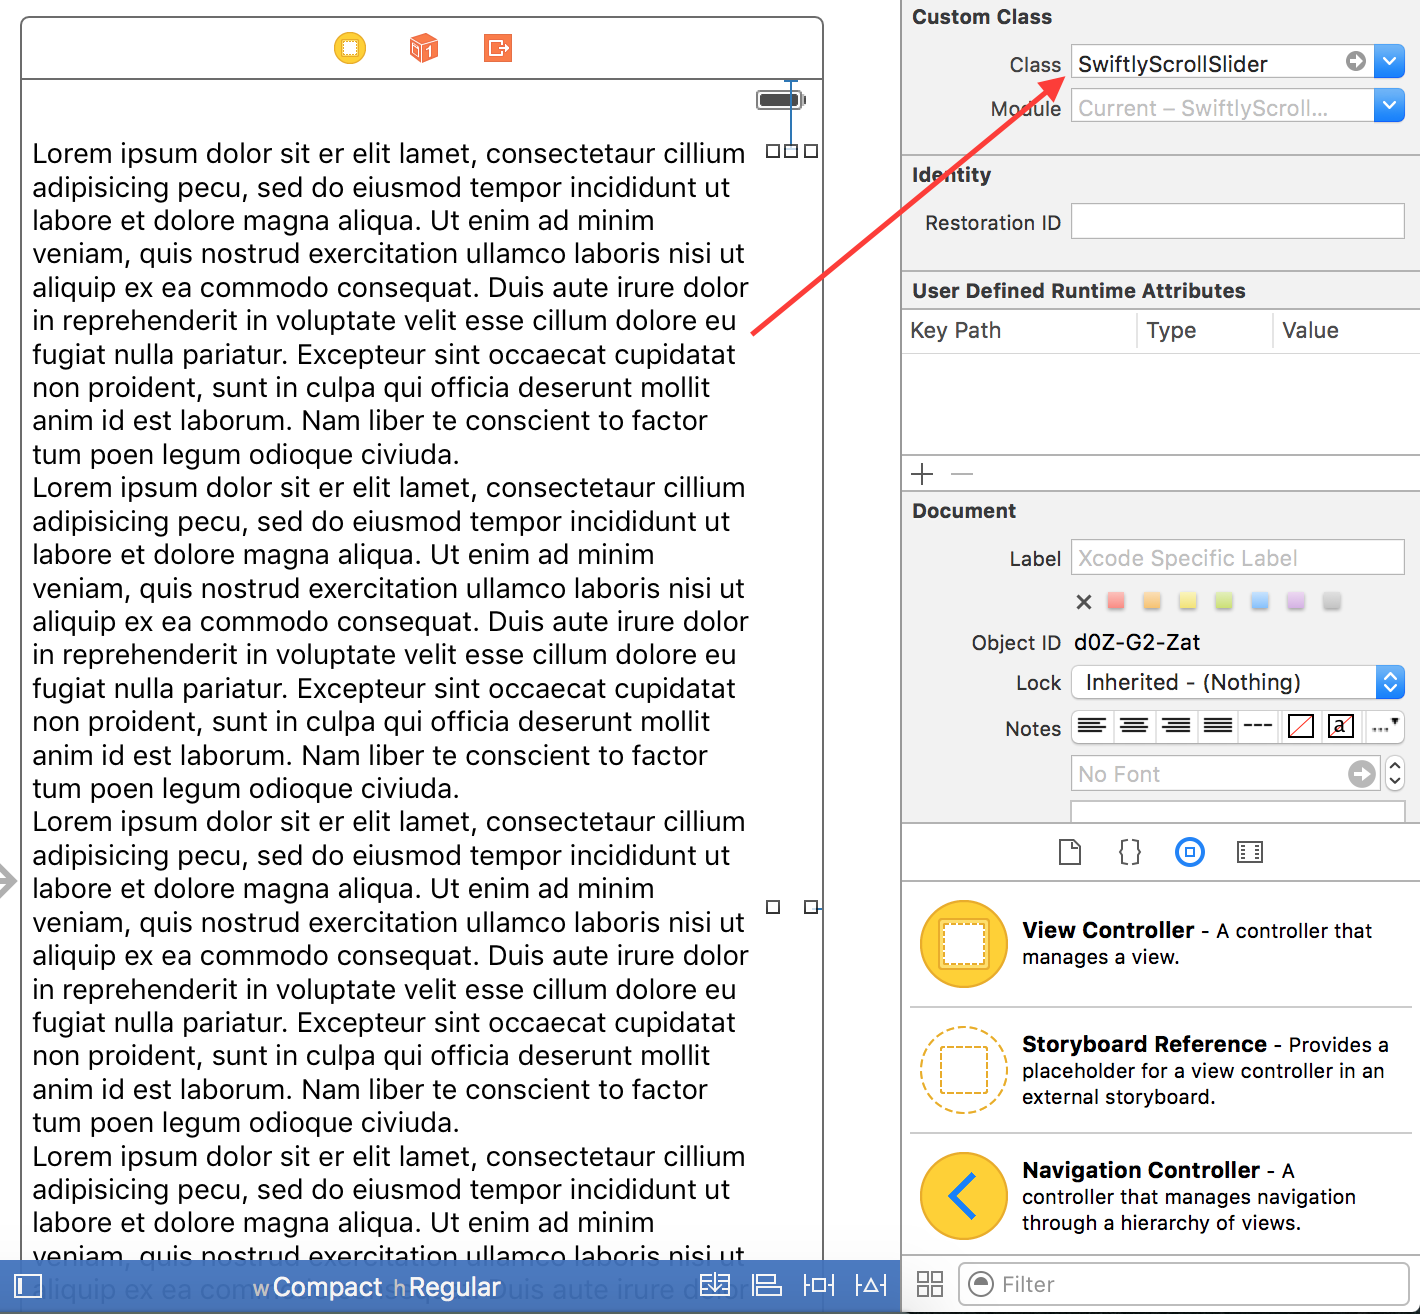
Task: Toggle library icon grid view
Action: 930,1284
